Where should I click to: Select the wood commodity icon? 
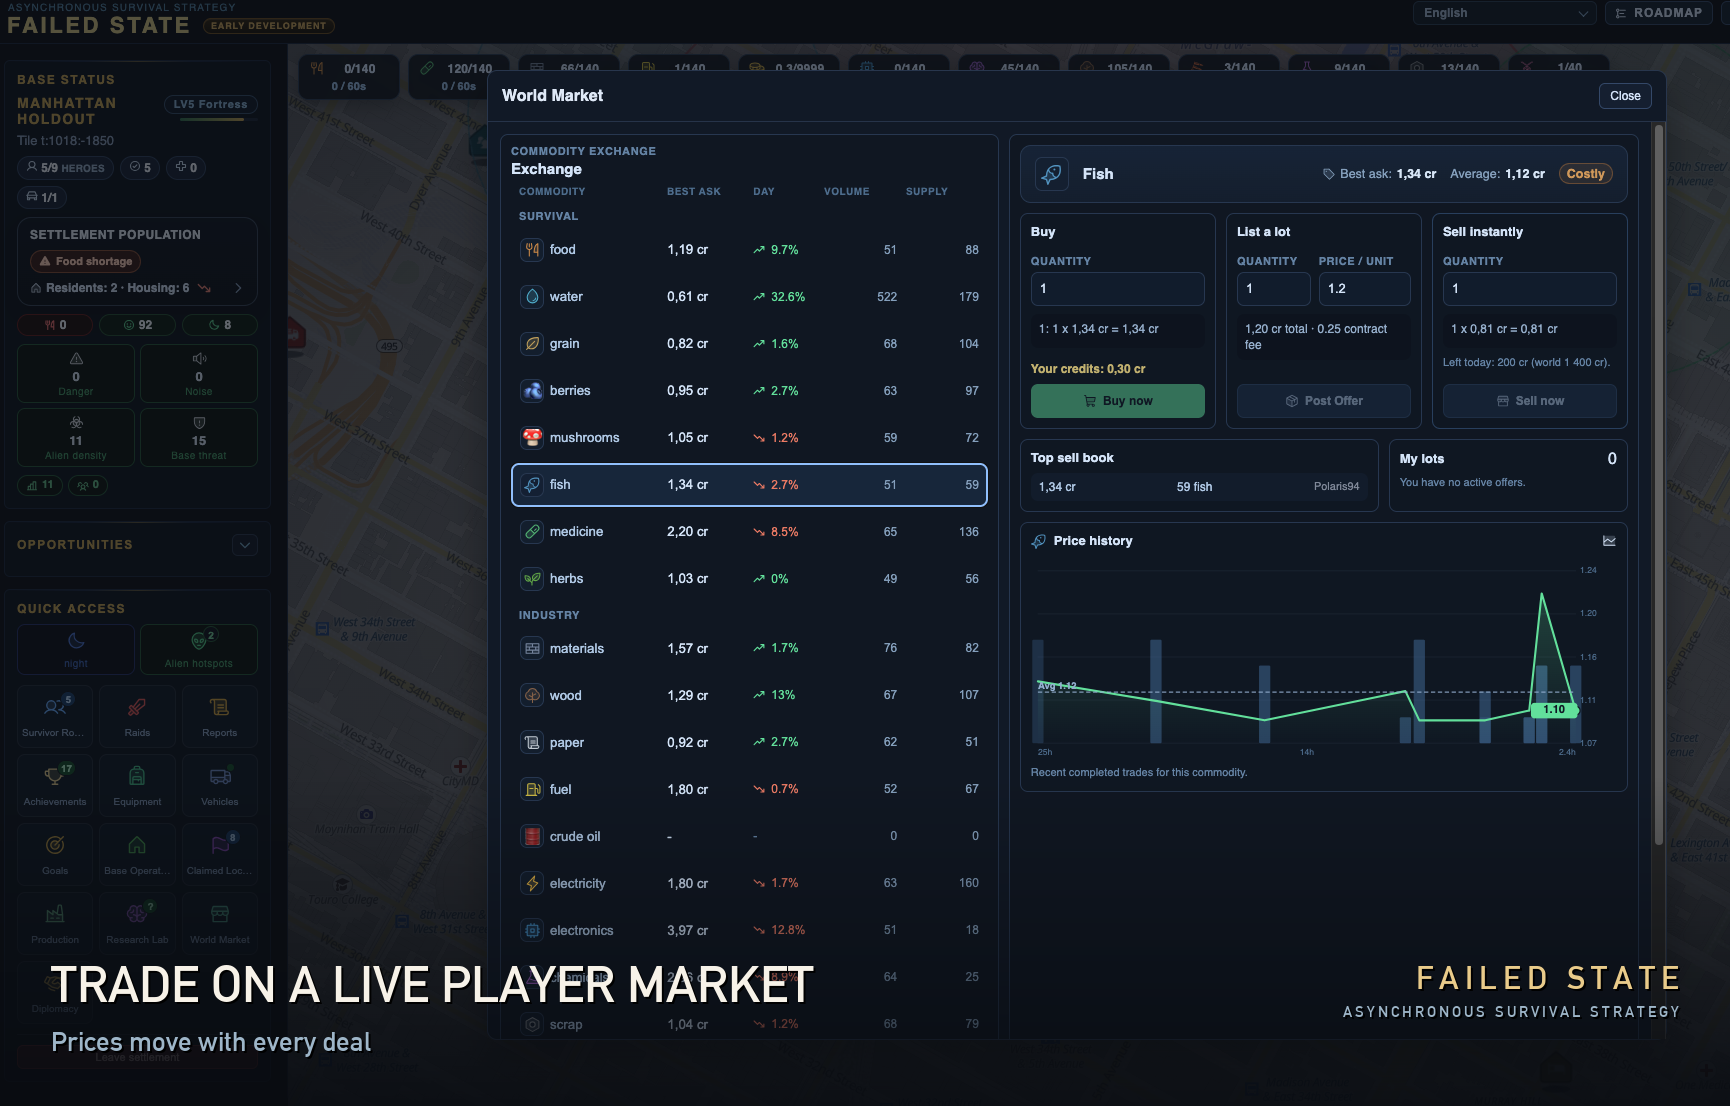pyautogui.click(x=532, y=696)
